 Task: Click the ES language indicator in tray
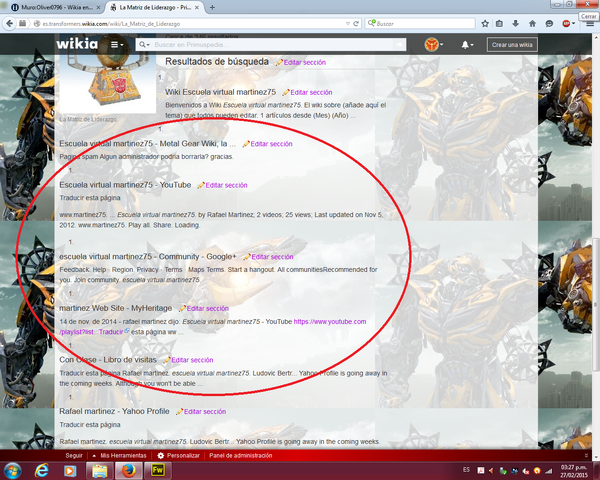[466, 470]
